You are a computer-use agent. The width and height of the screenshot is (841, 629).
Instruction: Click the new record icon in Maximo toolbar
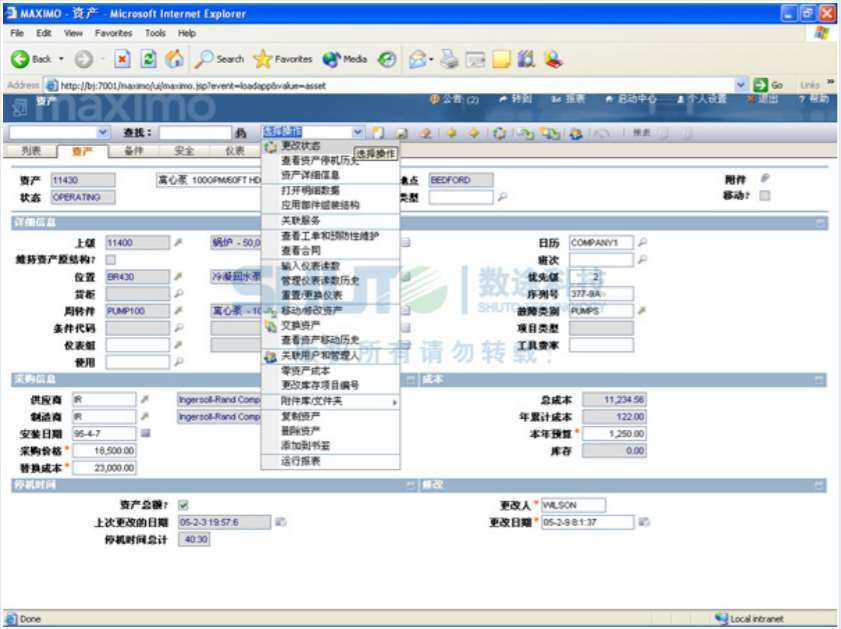click(x=379, y=132)
